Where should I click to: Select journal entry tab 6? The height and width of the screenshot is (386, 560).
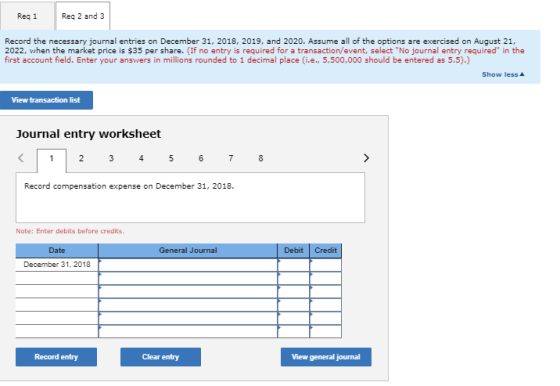click(x=201, y=159)
